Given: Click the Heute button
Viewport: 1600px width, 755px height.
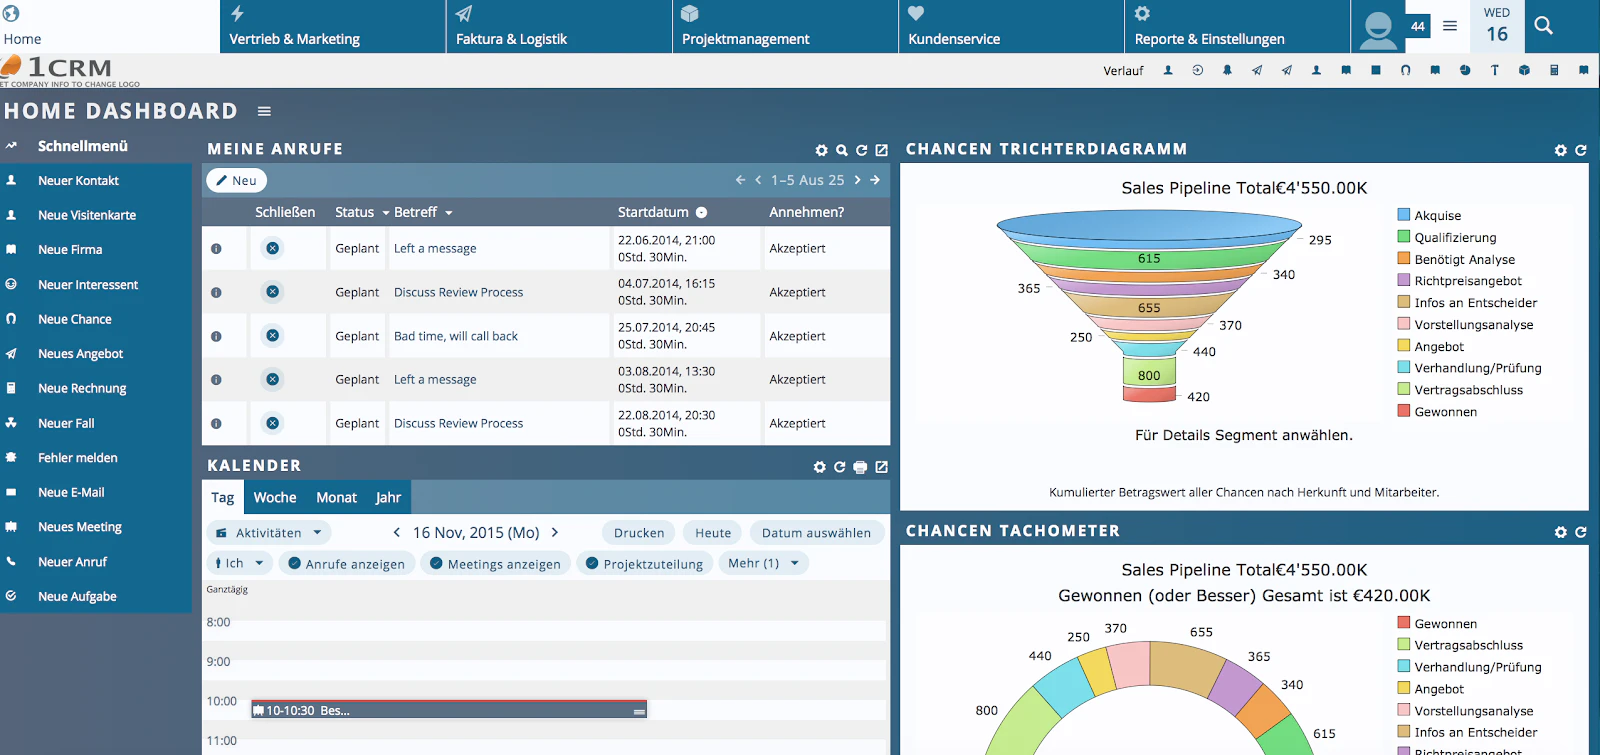Looking at the screenshot, I should coord(713,533).
